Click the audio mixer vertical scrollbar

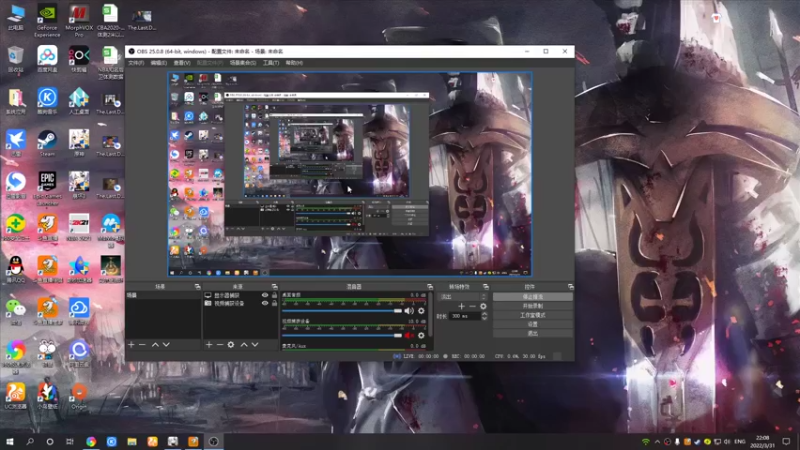[432, 316]
